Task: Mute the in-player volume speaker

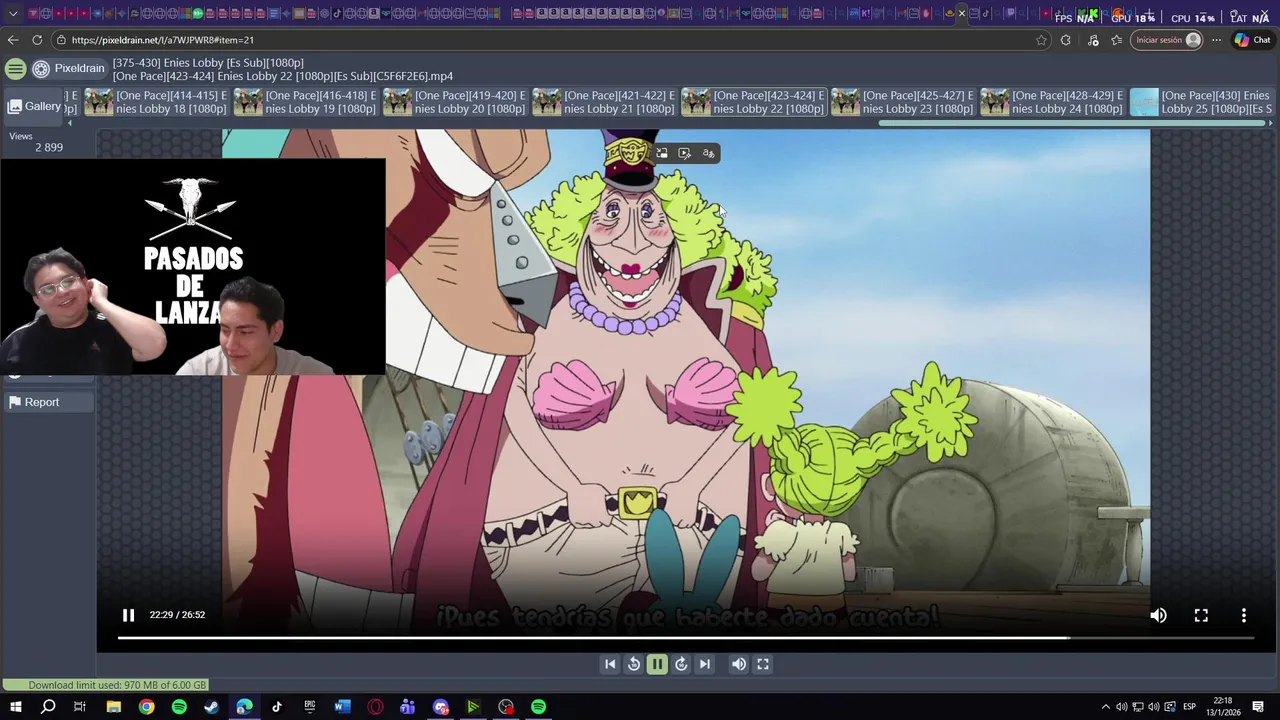Action: pyautogui.click(x=1158, y=615)
